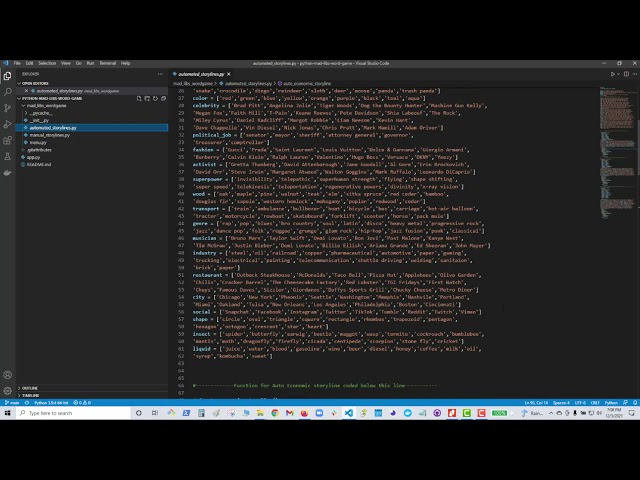Click the Ln, Col cursor position indicator
Viewport: 640px width, 480px height.
[536, 402]
